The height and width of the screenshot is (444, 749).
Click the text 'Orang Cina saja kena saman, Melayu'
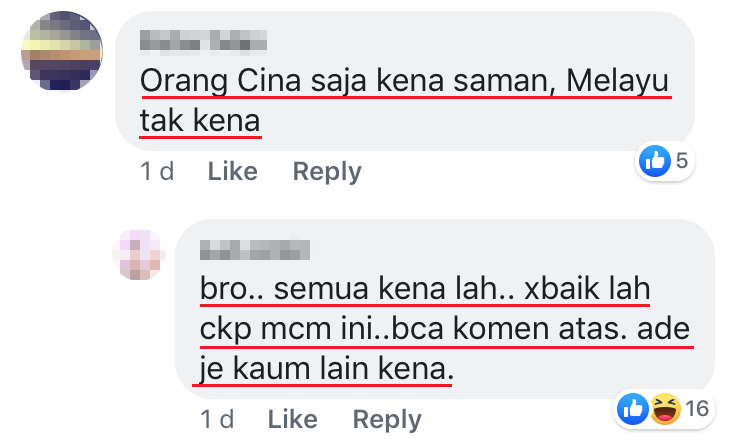(405, 81)
